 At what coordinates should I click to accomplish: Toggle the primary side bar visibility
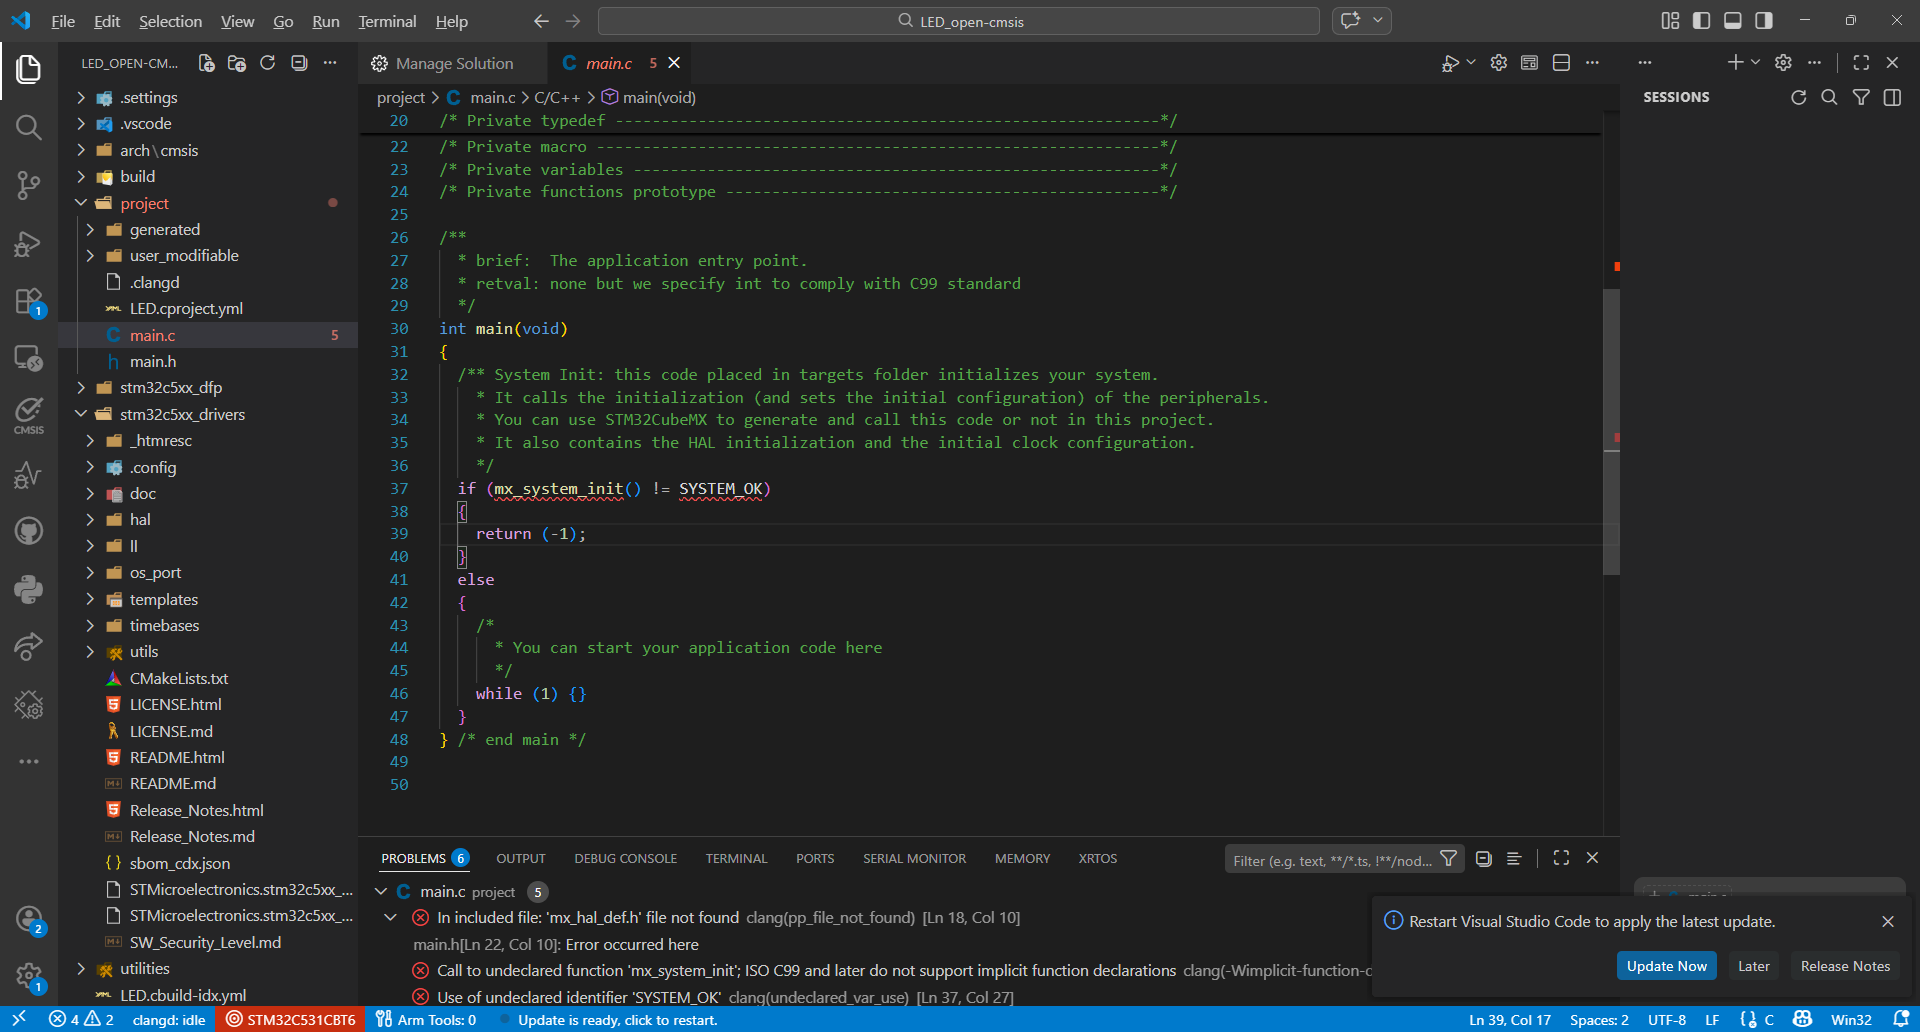1701,21
